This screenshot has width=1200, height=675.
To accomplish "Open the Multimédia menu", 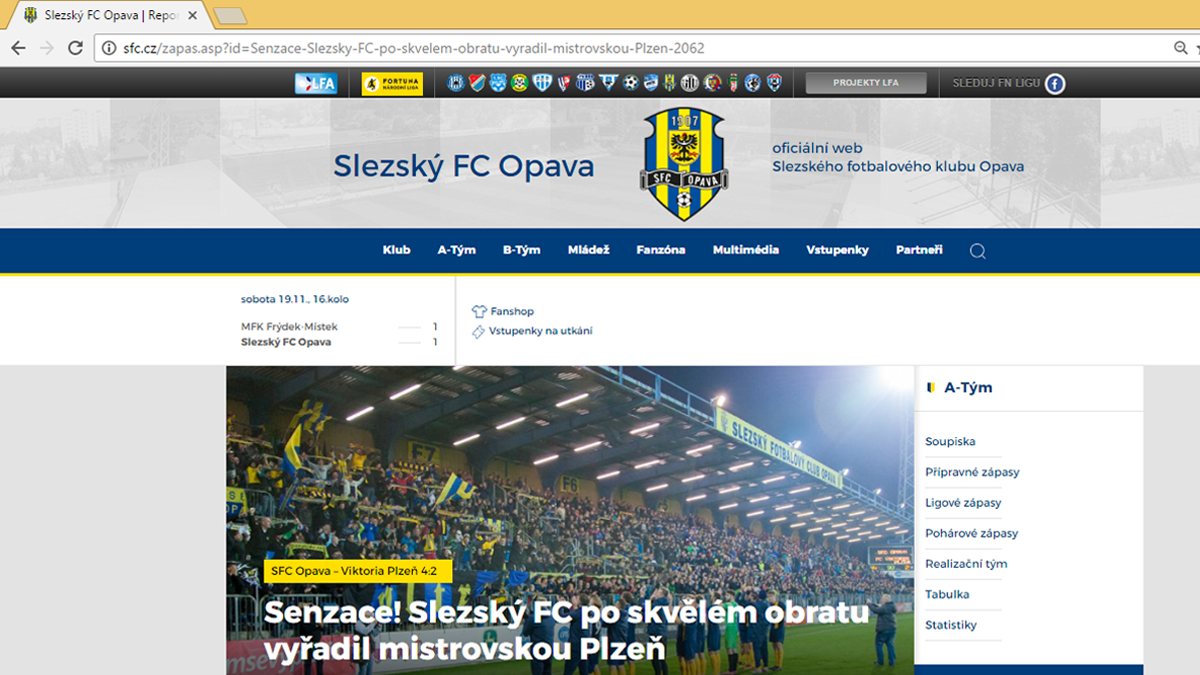I will point(745,250).
